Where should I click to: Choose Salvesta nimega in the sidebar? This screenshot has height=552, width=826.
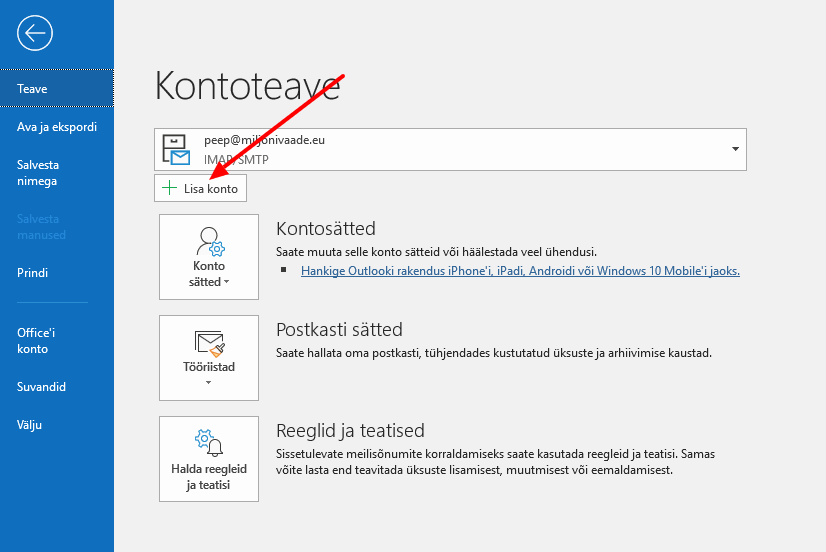37,173
